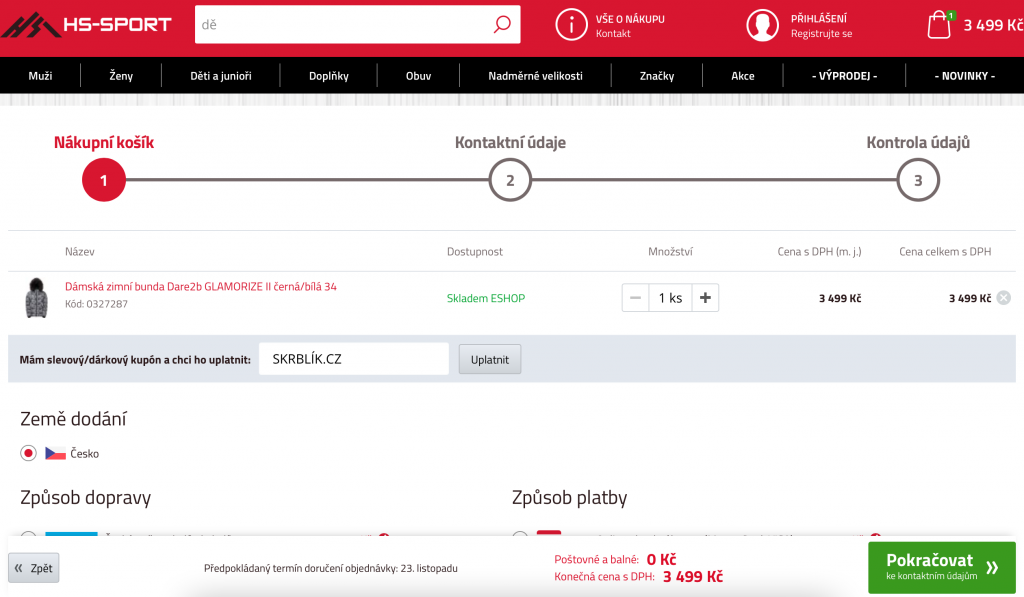Open Nadměrné velikosti menu
The image size is (1024, 597).
point(536,76)
